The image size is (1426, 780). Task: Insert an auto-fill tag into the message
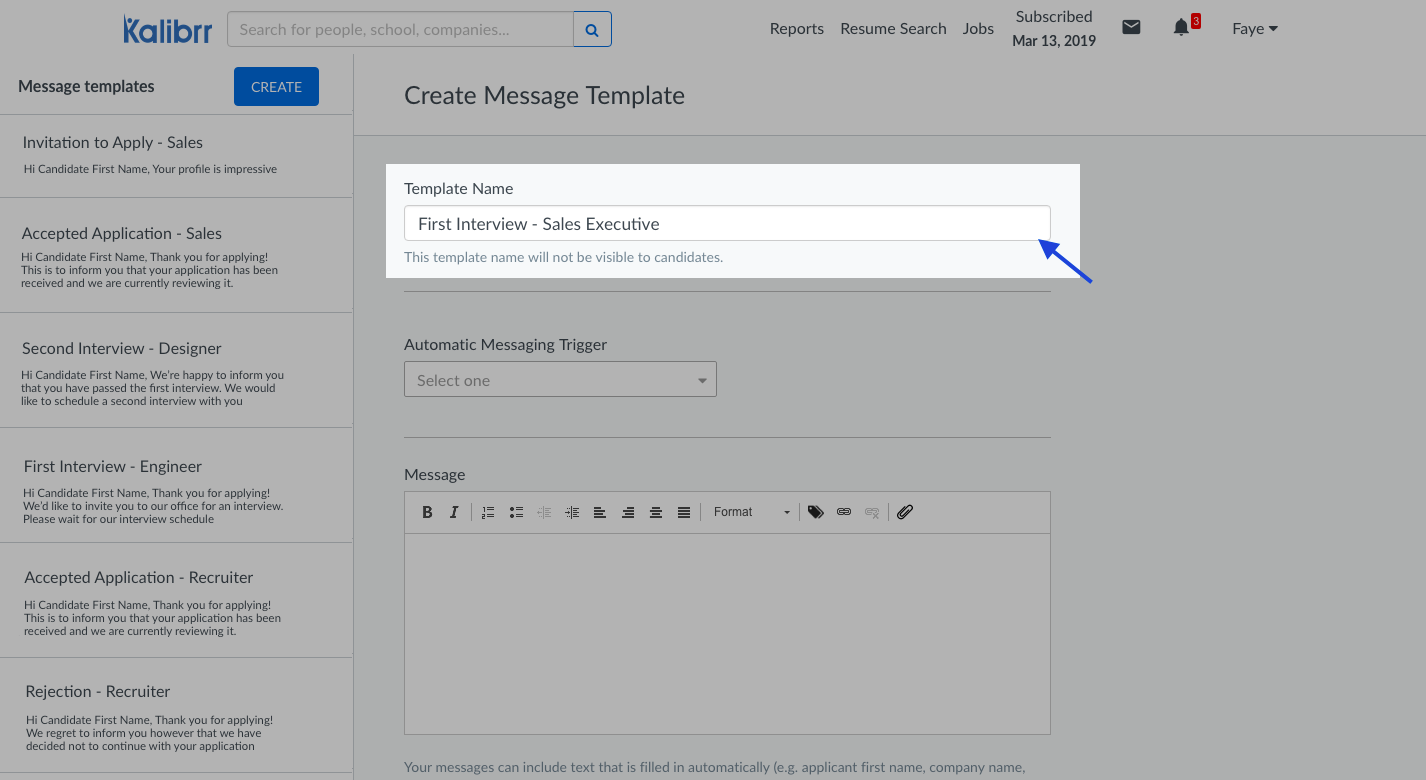(x=816, y=511)
